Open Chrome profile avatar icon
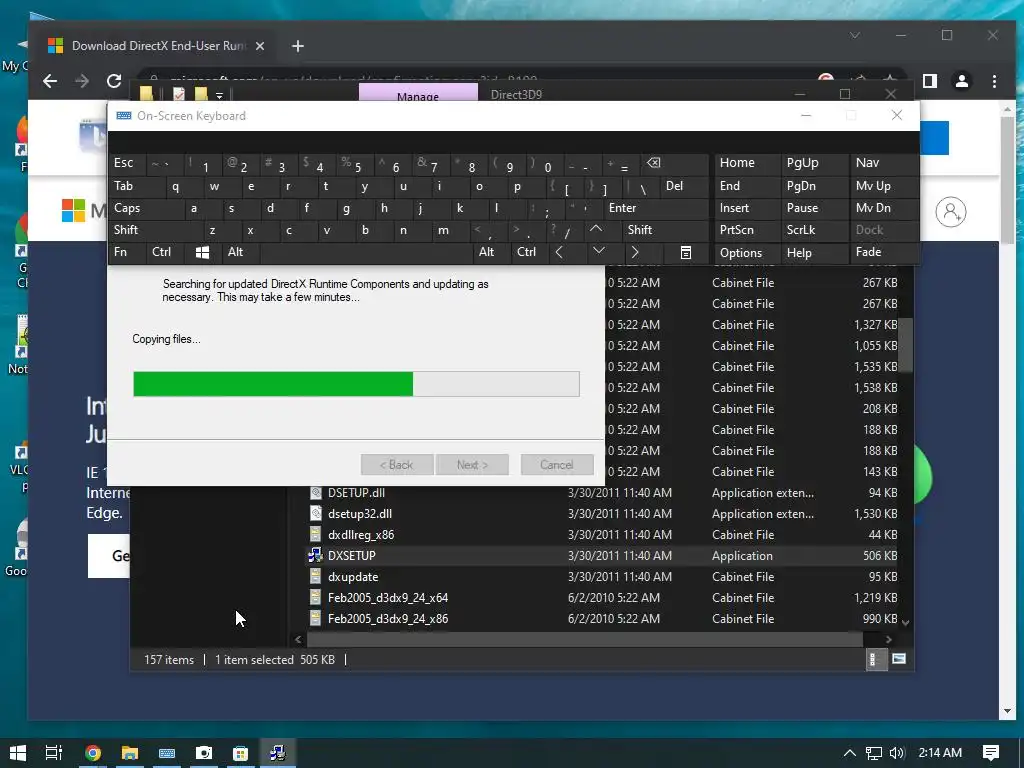 [961, 81]
